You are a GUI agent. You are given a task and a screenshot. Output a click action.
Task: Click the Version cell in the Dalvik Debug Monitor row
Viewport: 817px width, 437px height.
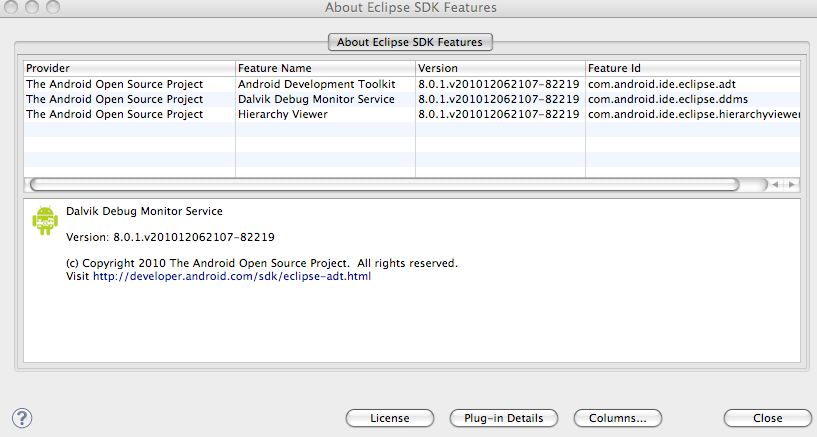pyautogui.click(x=499, y=99)
